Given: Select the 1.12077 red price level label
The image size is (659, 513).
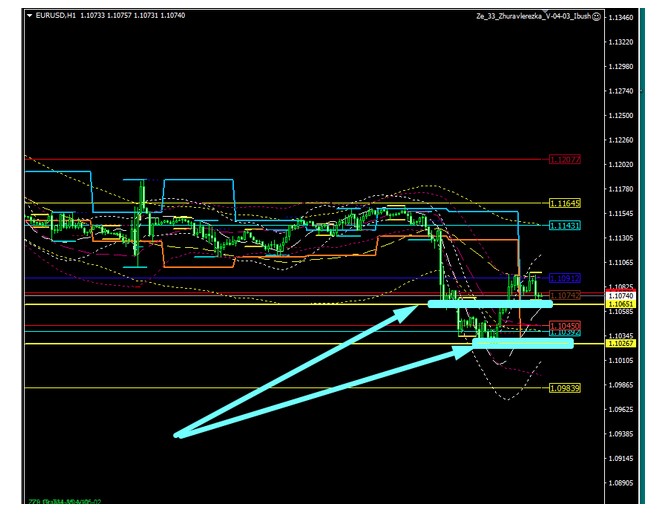Looking at the screenshot, I should point(564,159).
